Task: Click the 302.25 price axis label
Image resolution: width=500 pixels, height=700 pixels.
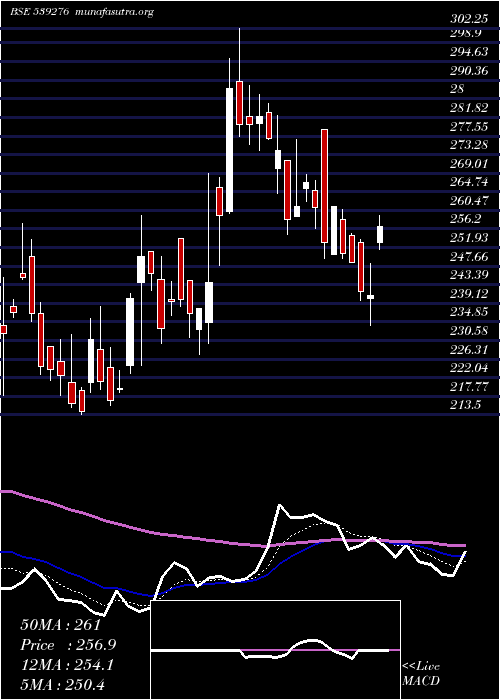Action: click(x=470, y=20)
